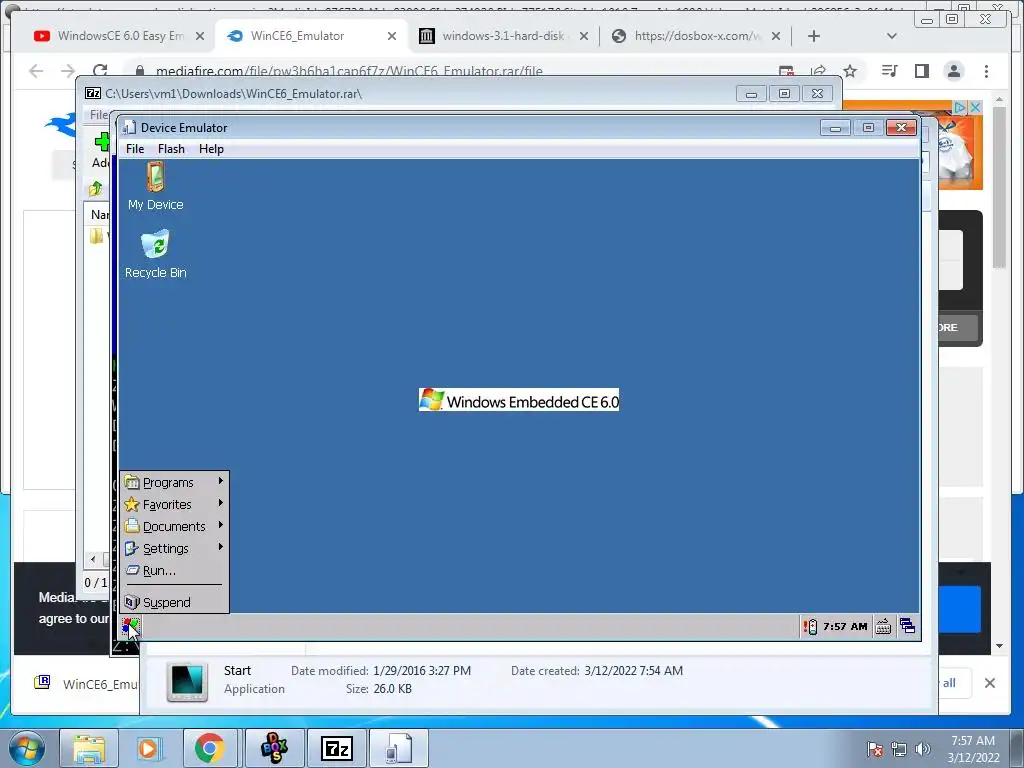The height and width of the screenshot is (768, 1024).
Task: Open the Help menu in Device Emulator
Action: point(211,149)
